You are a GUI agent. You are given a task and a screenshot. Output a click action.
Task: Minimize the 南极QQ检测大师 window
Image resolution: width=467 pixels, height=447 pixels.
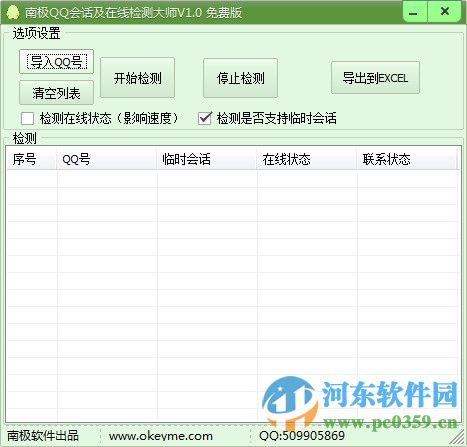click(x=414, y=12)
